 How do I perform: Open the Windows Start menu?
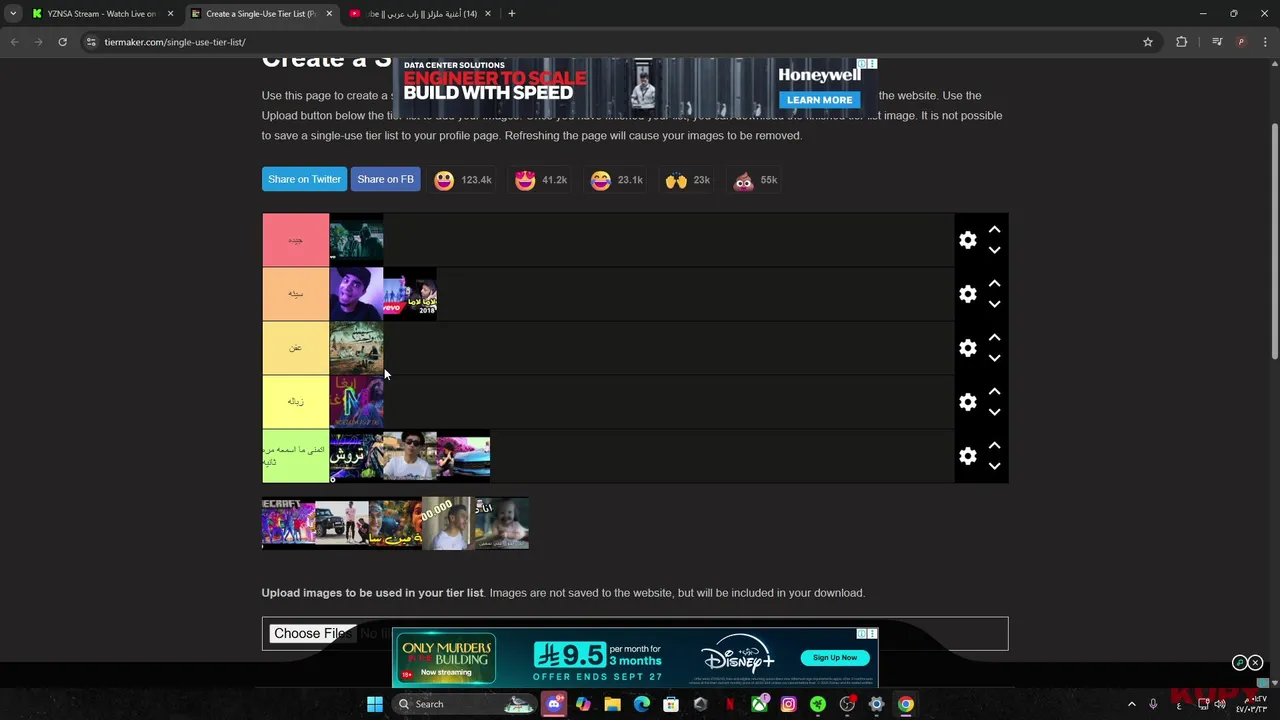coord(375,704)
